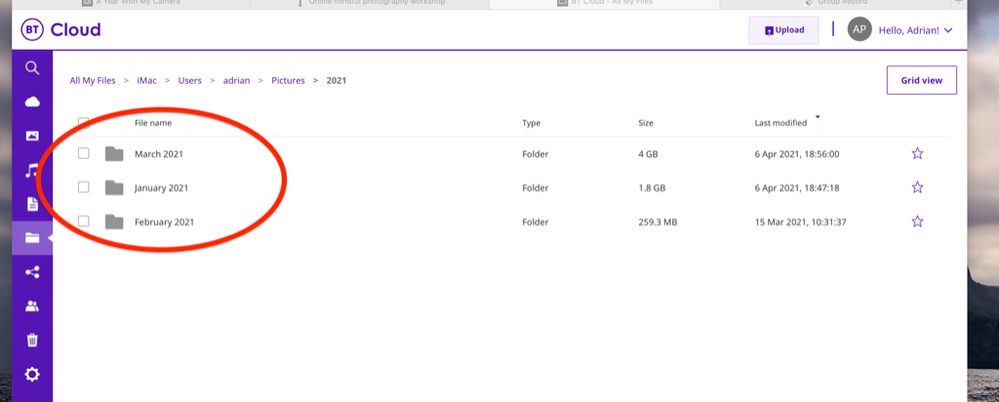Go to Pictures breadcrumb
999x402 pixels.
(288, 81)
